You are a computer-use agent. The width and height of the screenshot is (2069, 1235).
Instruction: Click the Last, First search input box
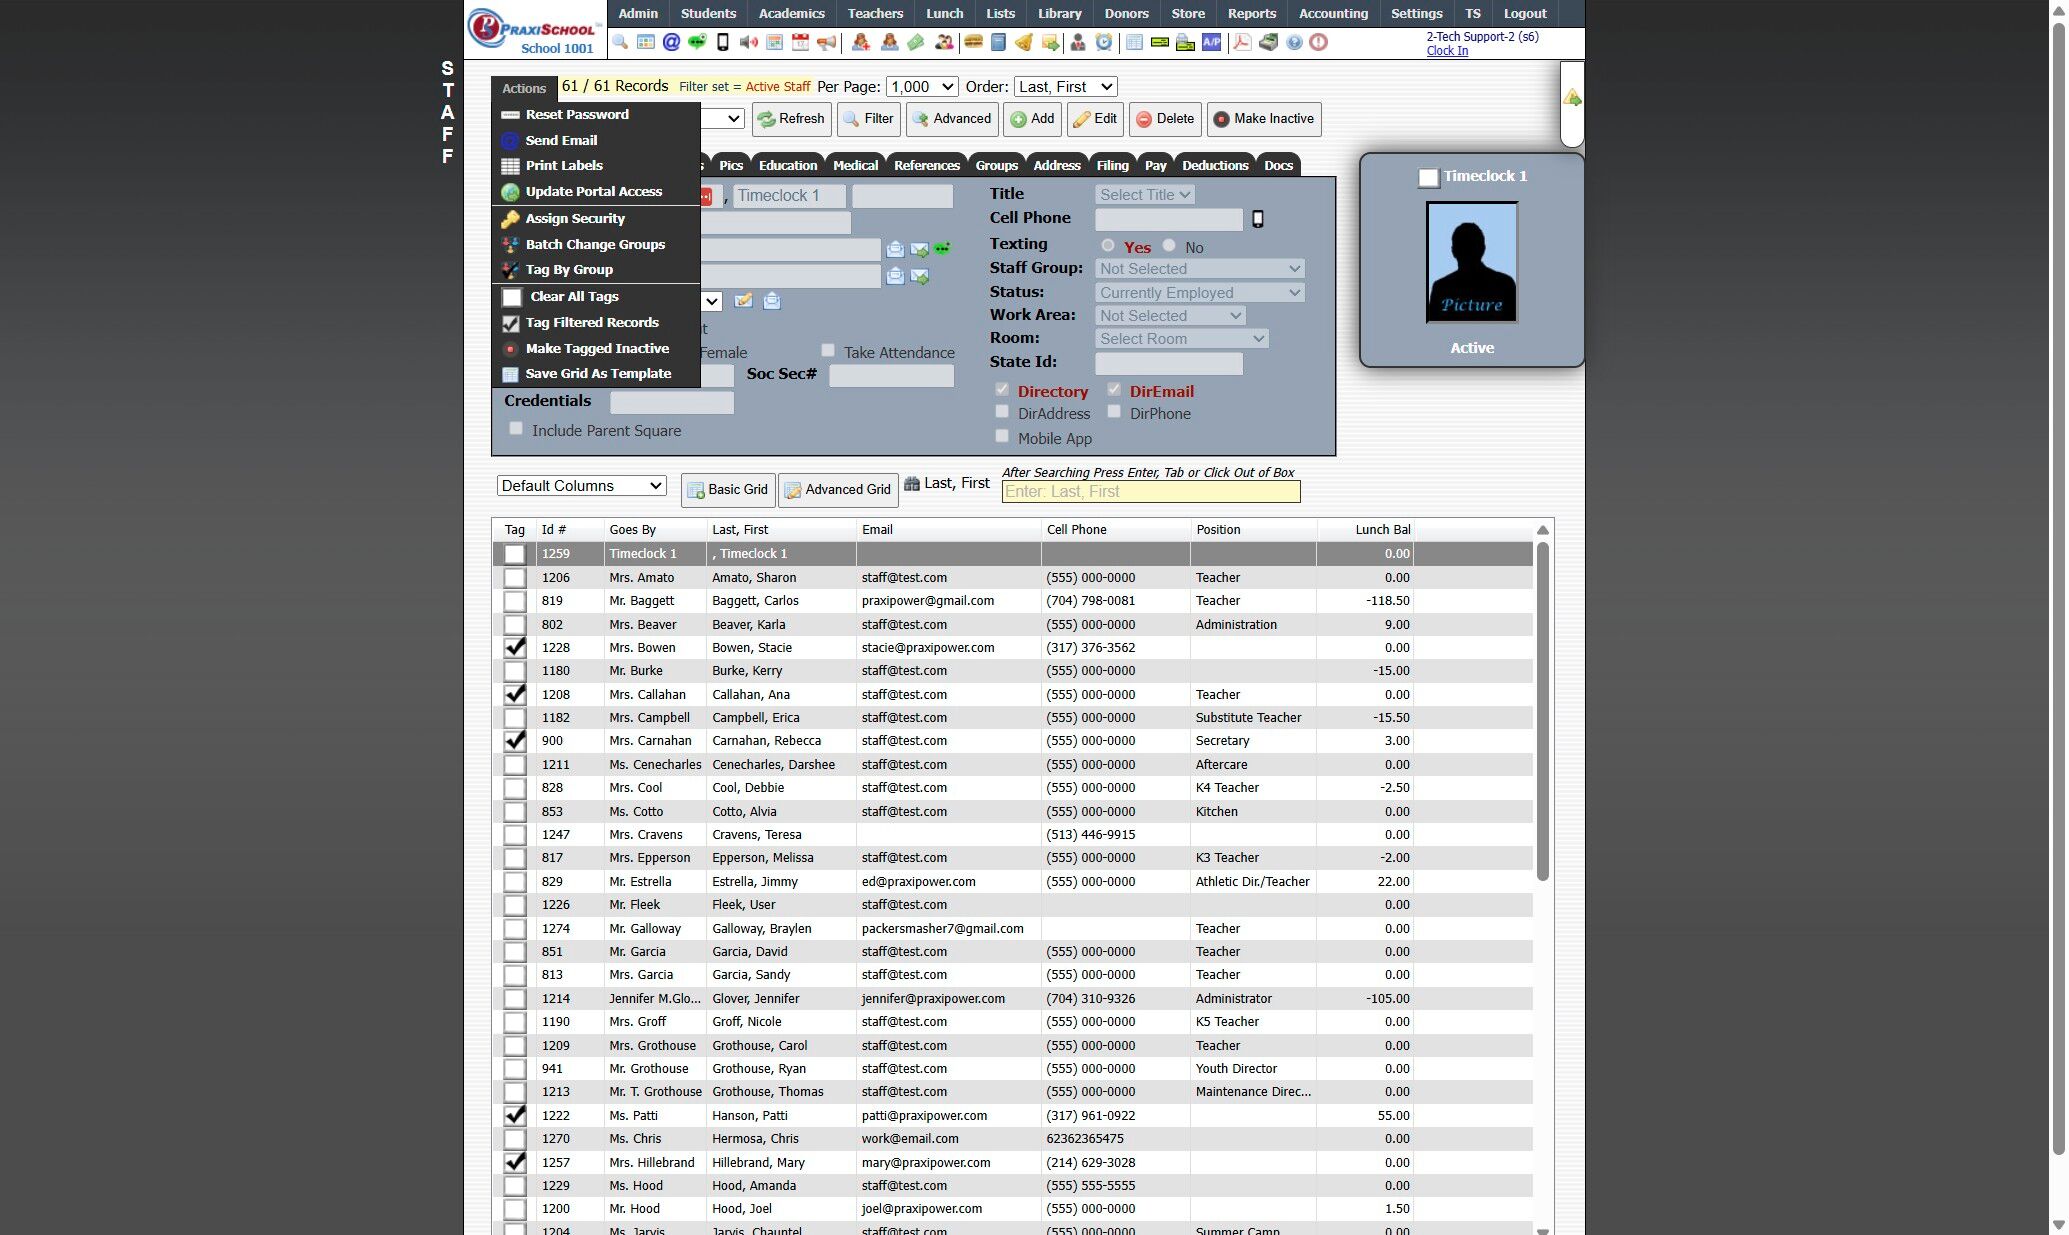[1150, 492]
